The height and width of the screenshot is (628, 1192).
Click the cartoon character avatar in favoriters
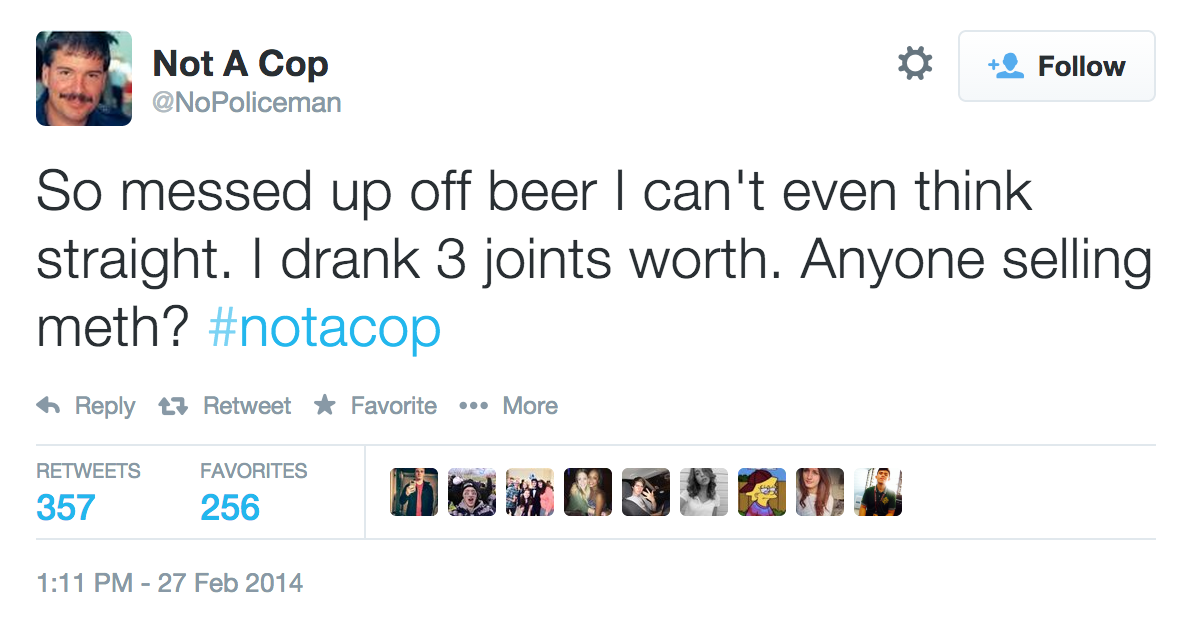click(x=762, y=492)
